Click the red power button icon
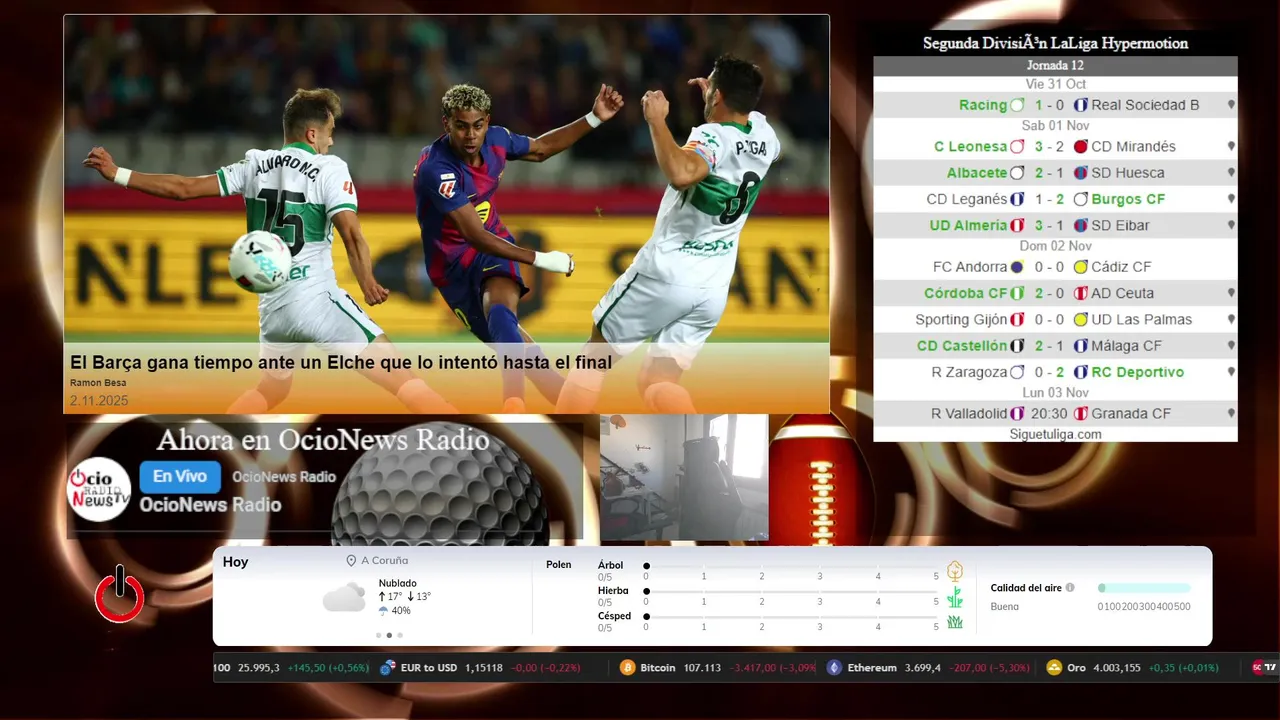1280x720 pixels. click(x=120, y=594)
